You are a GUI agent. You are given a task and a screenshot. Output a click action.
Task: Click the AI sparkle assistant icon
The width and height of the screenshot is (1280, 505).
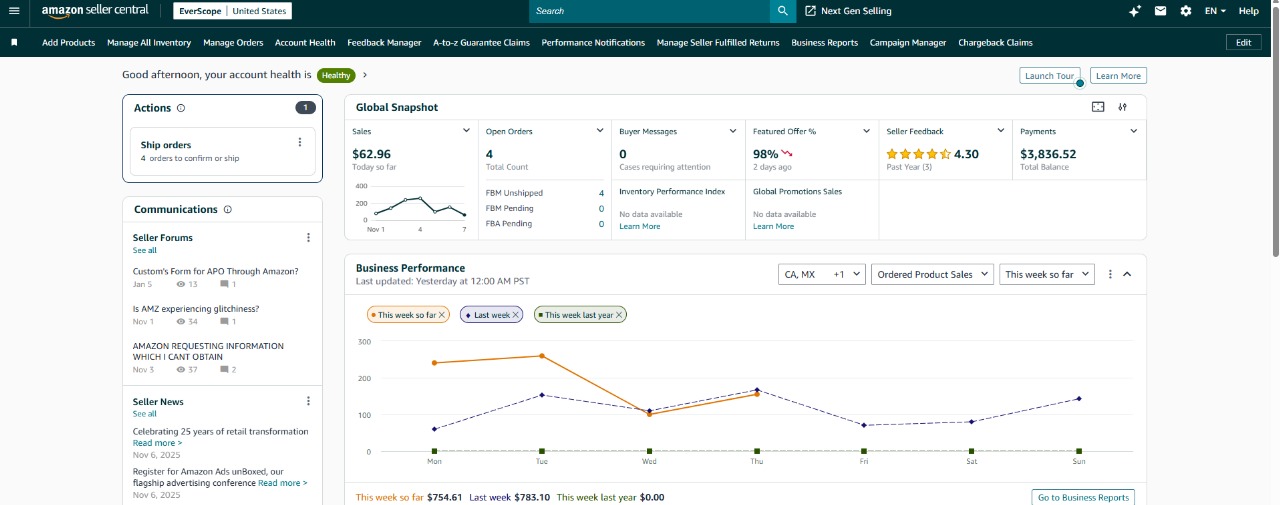[1134, 11]
